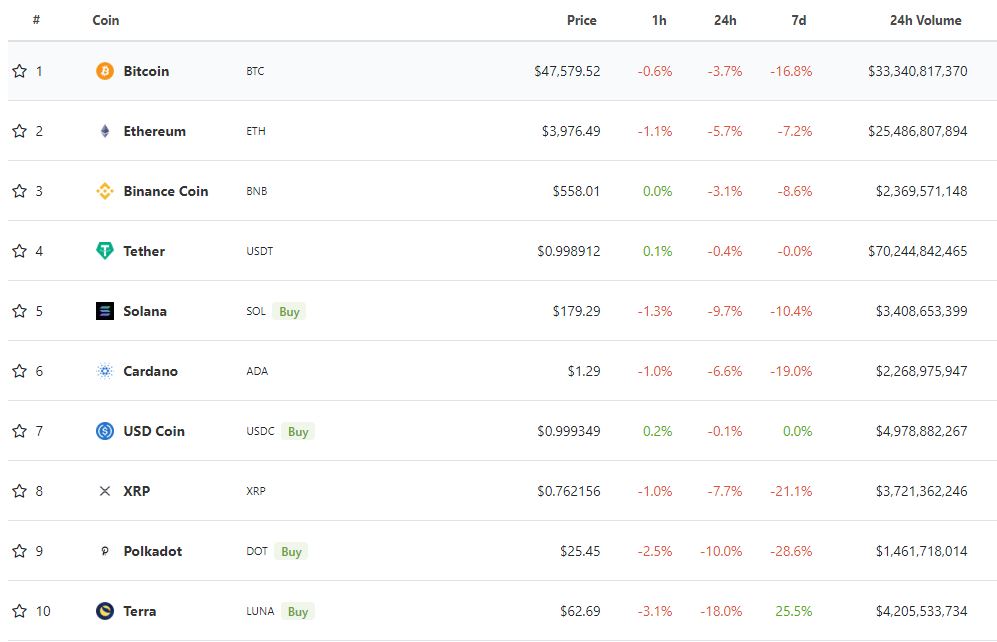Click the green Tether logo icon
The width and height of the screenshot is (997, 642).
105,250
